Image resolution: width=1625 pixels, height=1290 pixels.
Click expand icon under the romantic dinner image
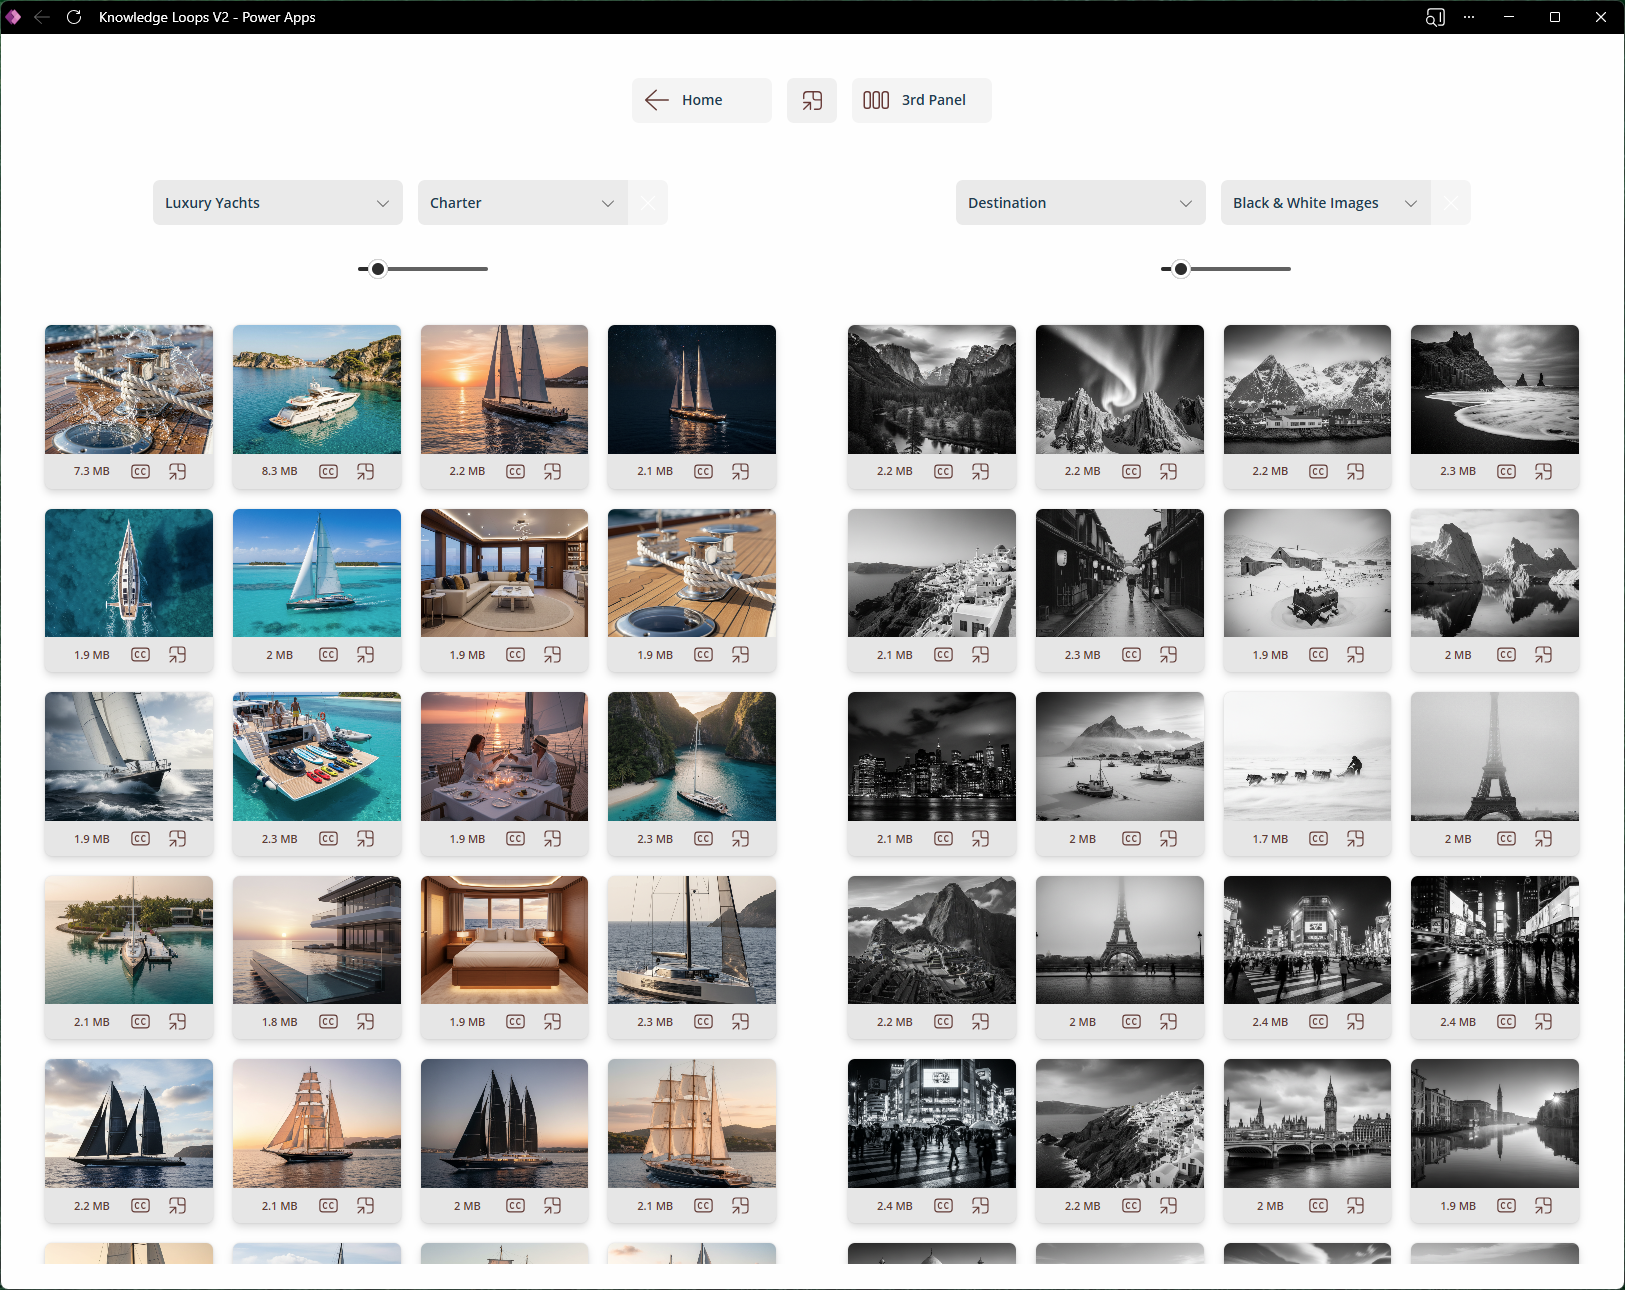pyautogui.click(x=552, y=839)
